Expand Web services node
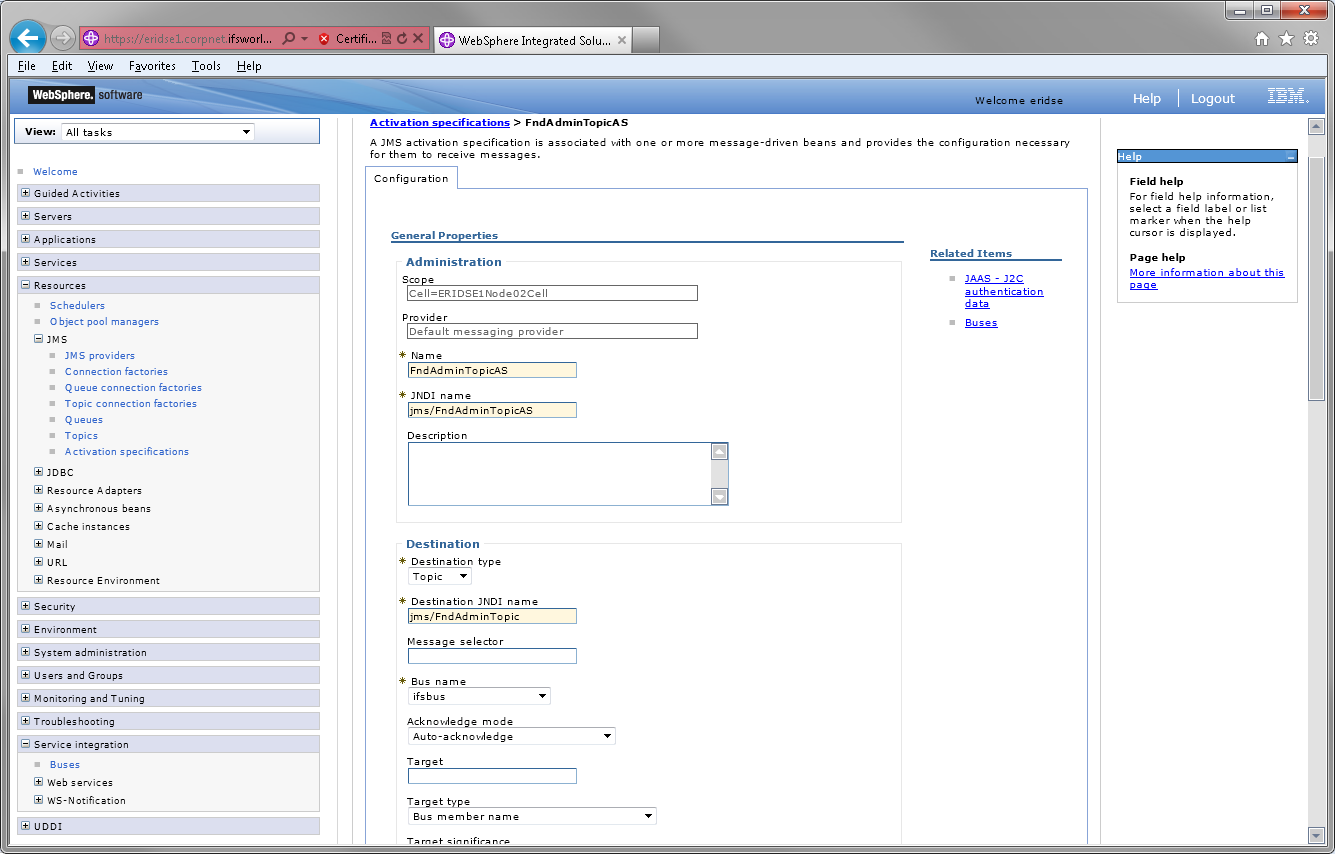The height and width of the screenshot is (854, 1335). click(39, 782)
